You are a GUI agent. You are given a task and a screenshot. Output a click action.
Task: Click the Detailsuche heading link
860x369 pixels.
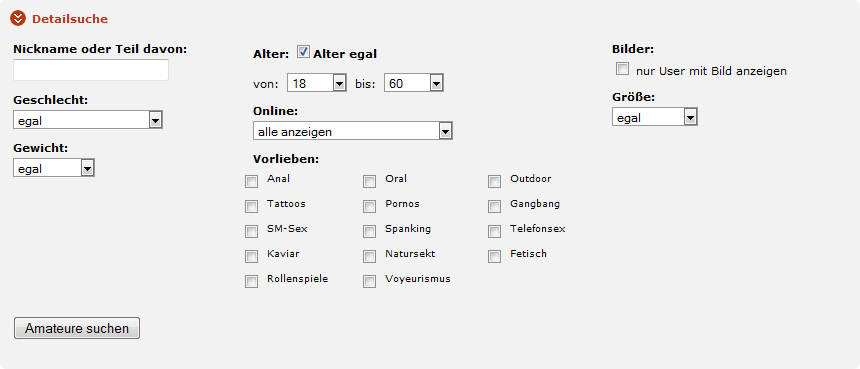click(x=70, y=19)
